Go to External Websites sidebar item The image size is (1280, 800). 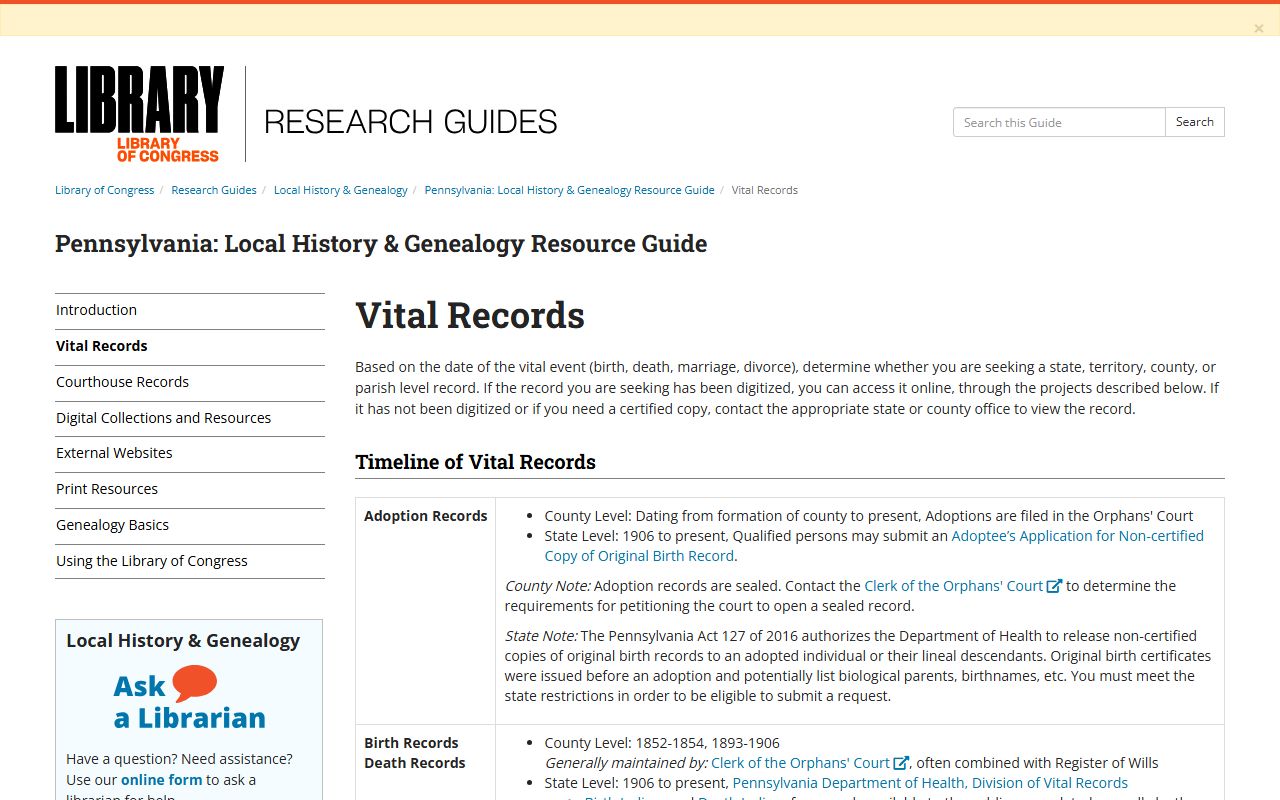click(190, 453)
